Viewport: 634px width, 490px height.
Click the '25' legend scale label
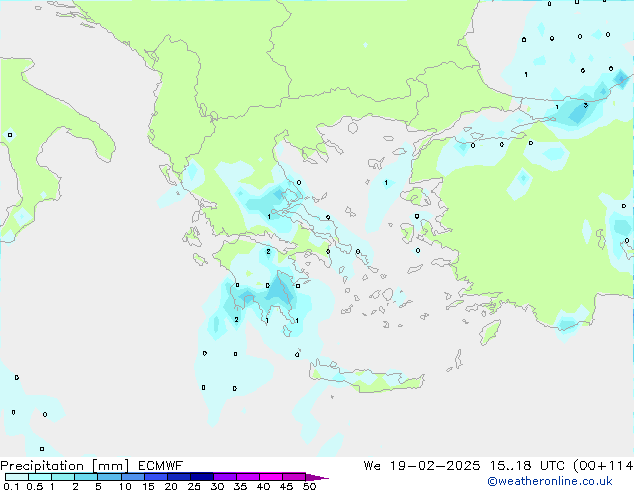(194, 486)
